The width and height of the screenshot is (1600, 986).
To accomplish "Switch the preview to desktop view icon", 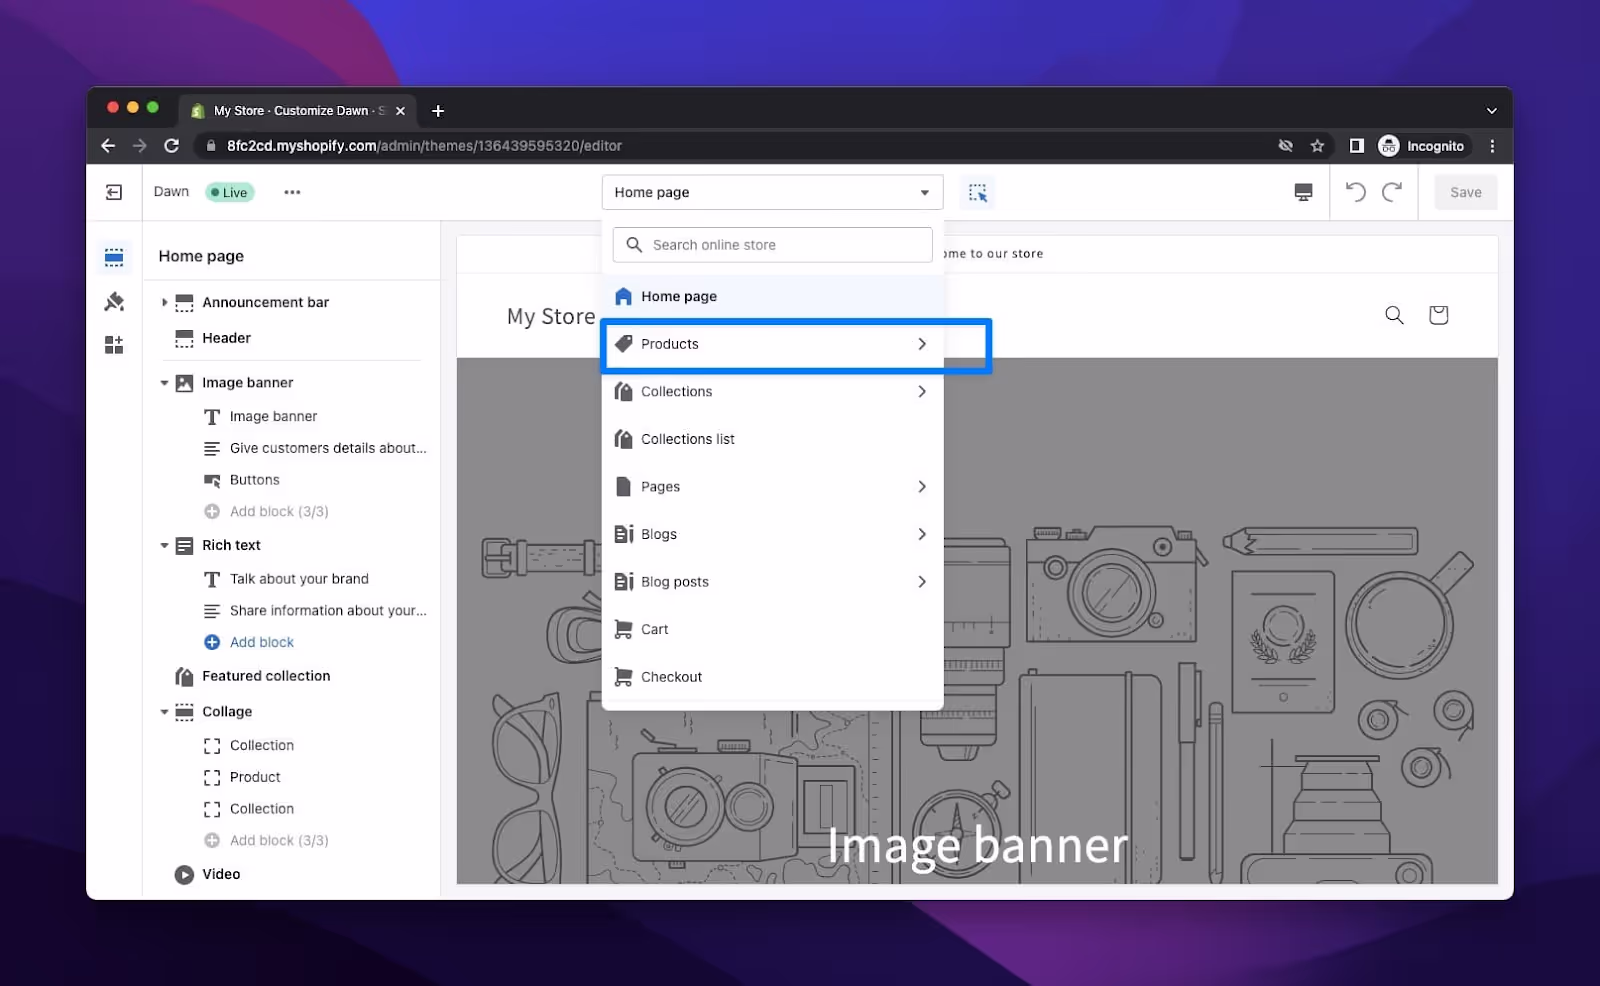I will point(1303,192).
